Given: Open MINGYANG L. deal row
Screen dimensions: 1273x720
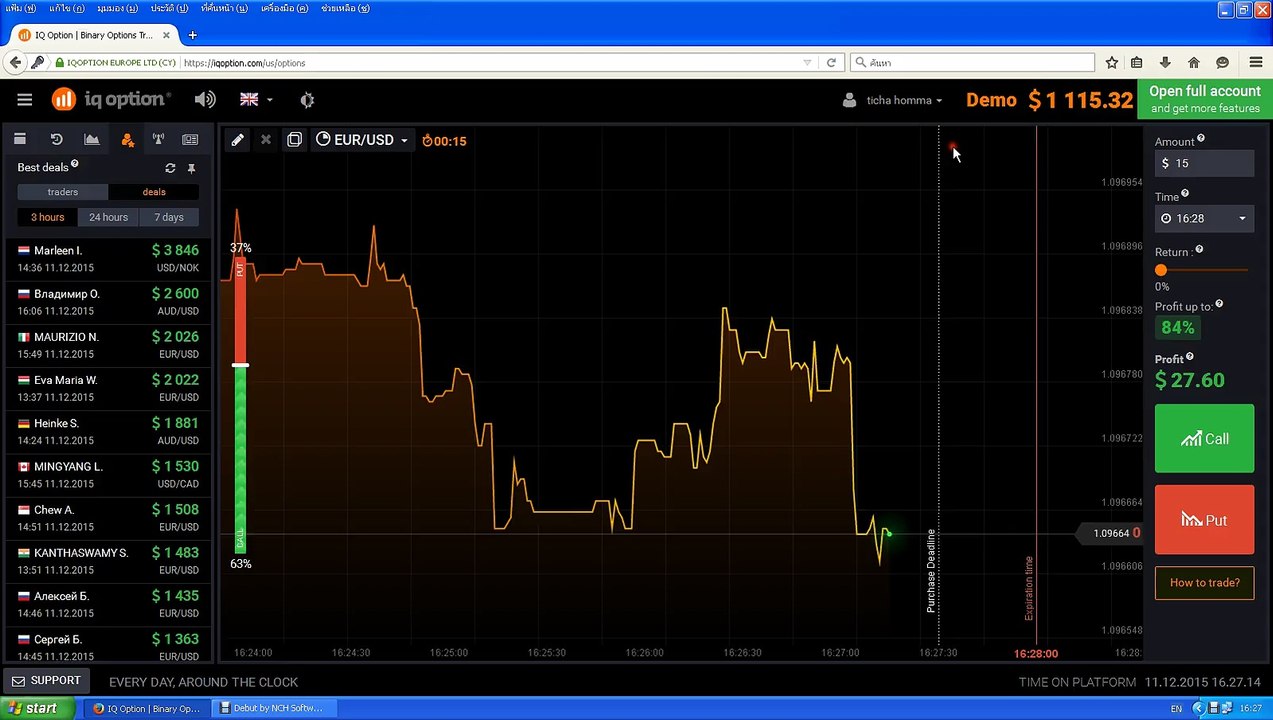Looking at the screenshot, I should click(x=108, y=474).
